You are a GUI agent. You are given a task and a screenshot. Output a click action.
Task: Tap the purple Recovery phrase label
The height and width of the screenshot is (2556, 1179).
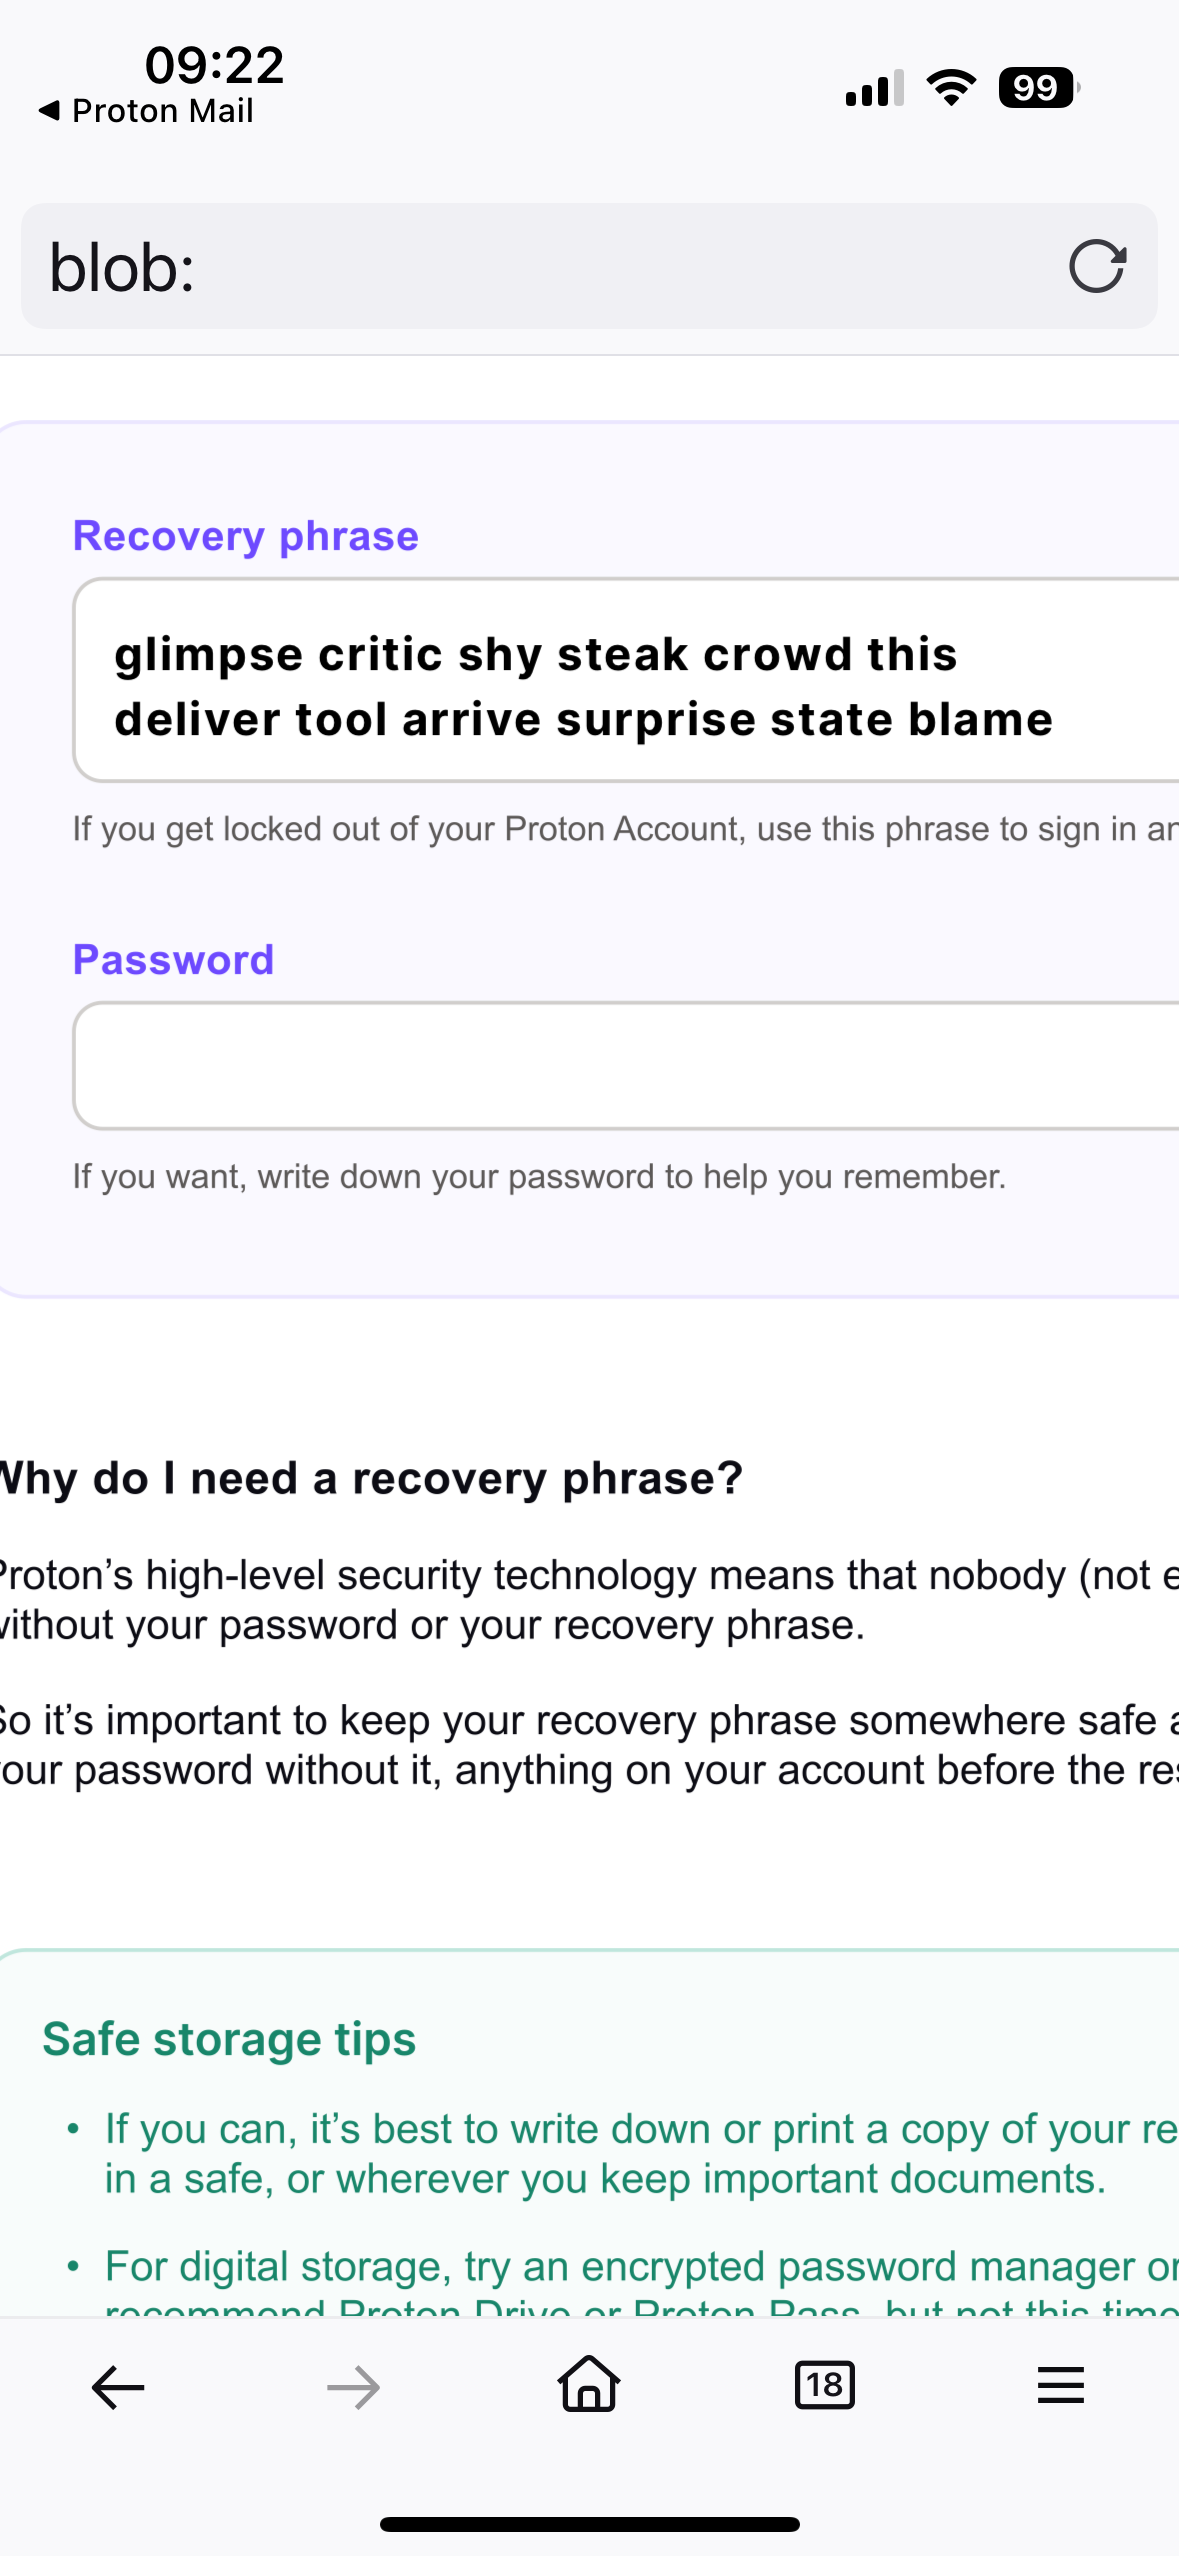coord(246,536)
